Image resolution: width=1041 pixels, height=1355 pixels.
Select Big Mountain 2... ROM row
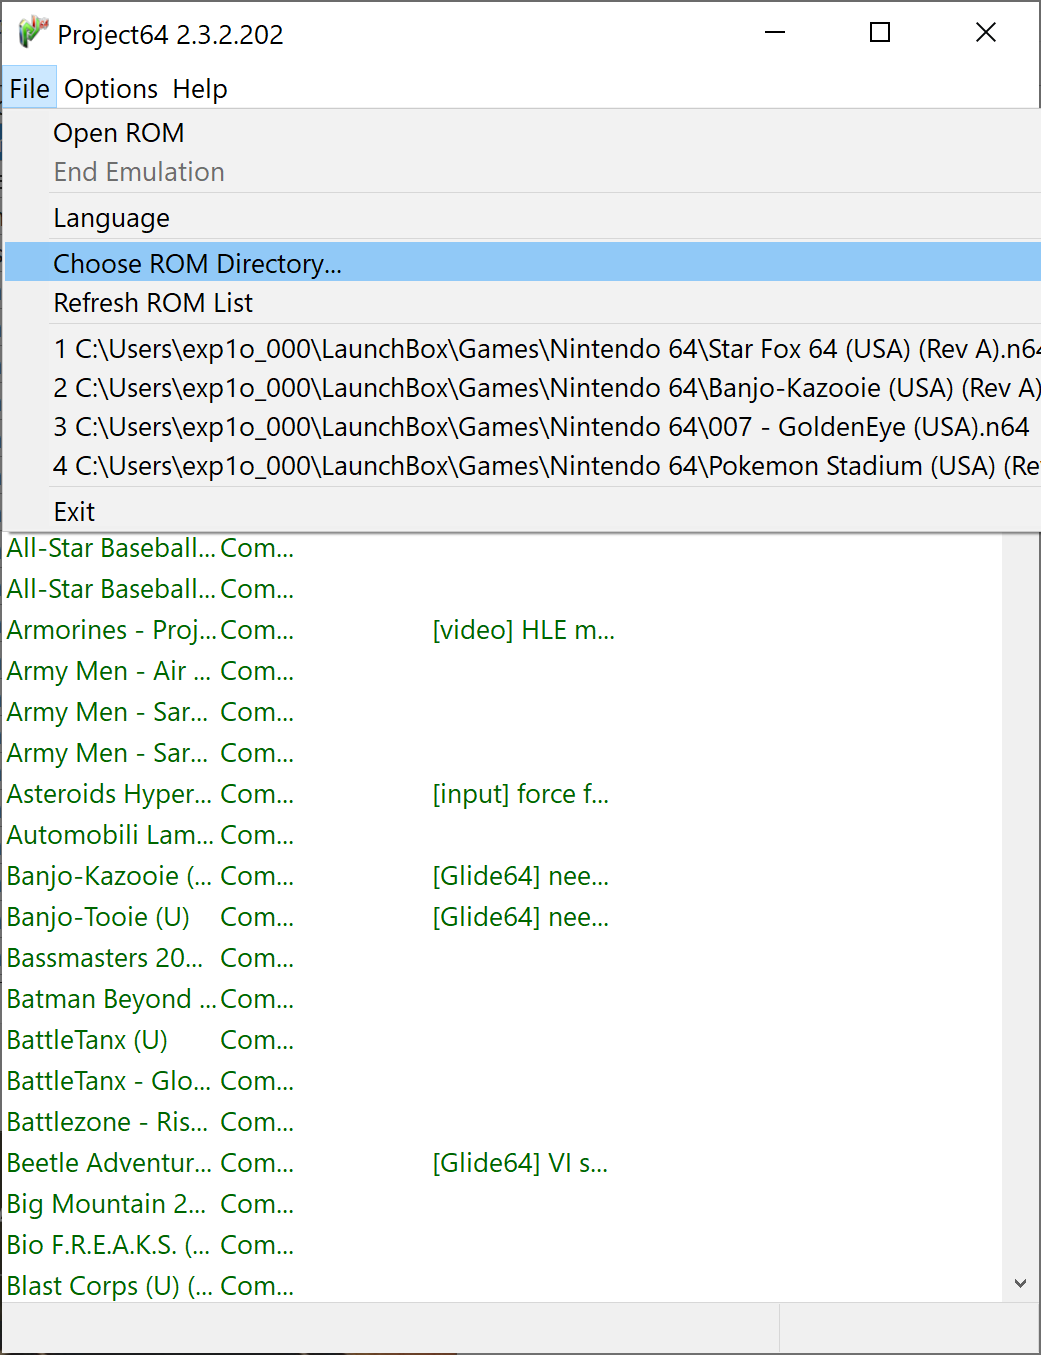tap(501, 1204)
